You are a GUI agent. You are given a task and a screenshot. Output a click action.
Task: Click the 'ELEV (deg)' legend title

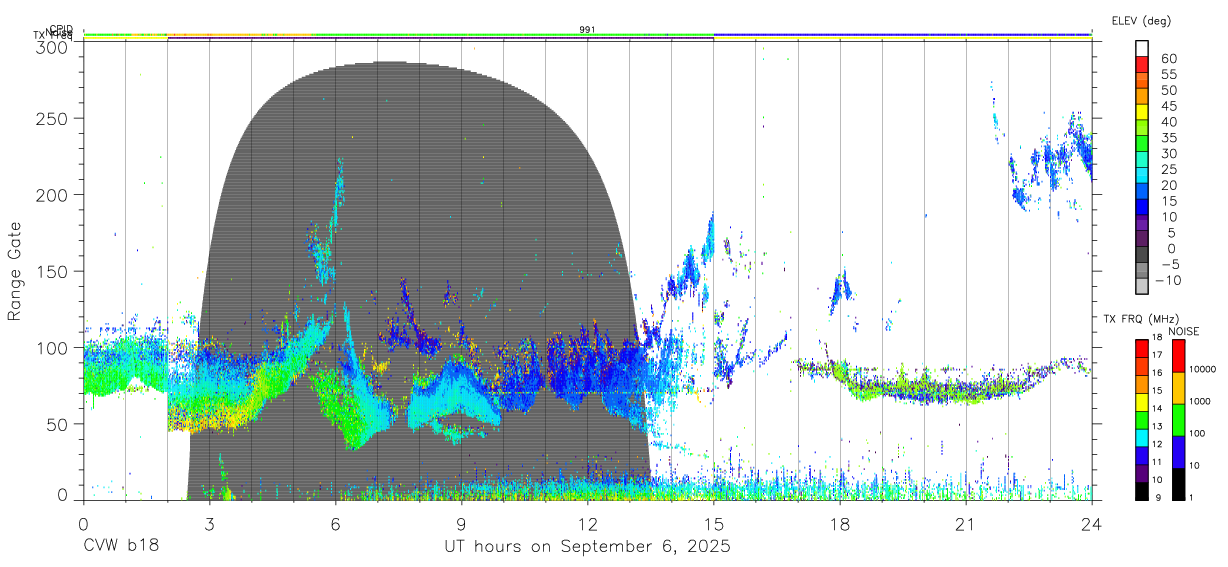[x=1142, y=20]
